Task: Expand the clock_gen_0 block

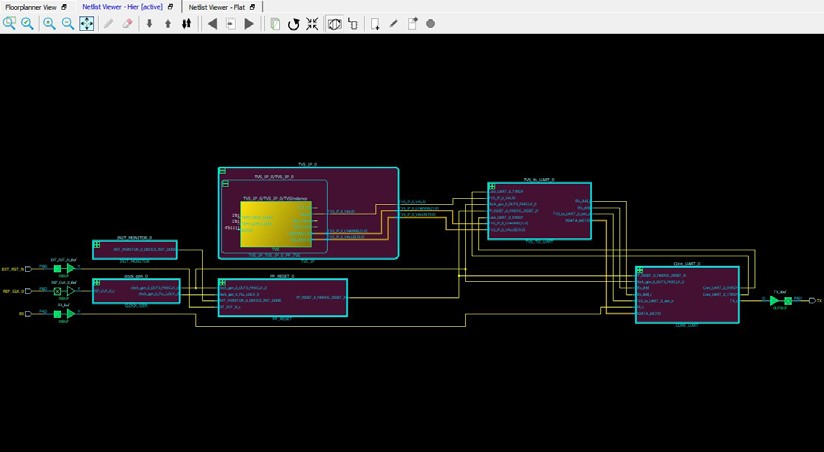Action: pyautogui.click(x=96, y=283)
